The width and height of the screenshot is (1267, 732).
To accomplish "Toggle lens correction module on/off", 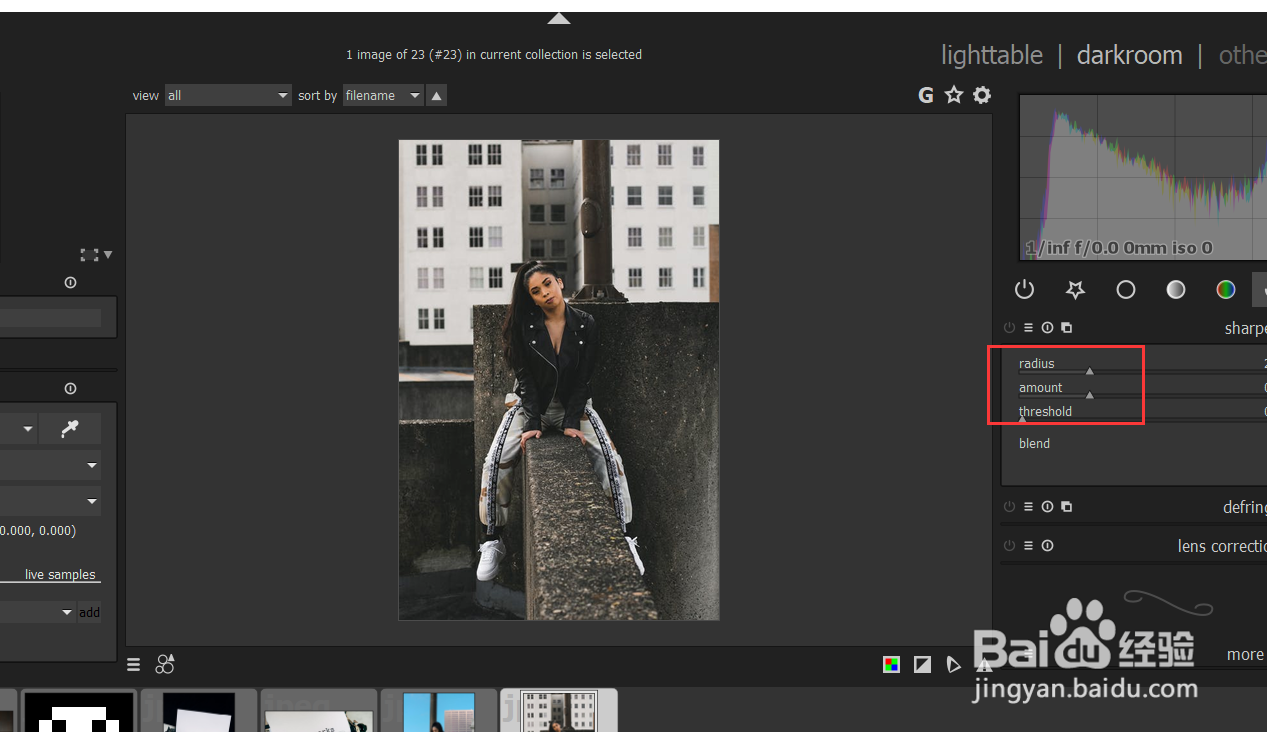I will 1009,546.
